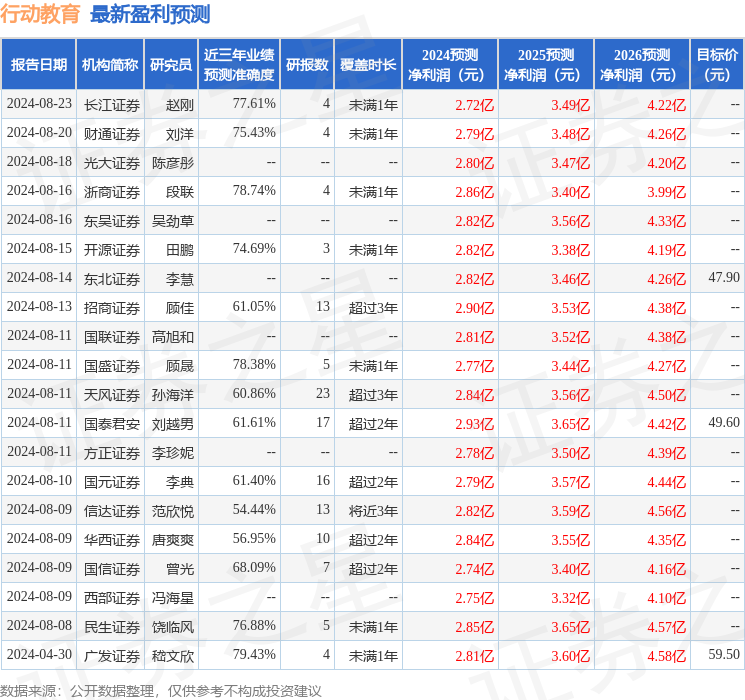
Task: Click researcher 嵇文欣
Action: click(x=173, y=656)
